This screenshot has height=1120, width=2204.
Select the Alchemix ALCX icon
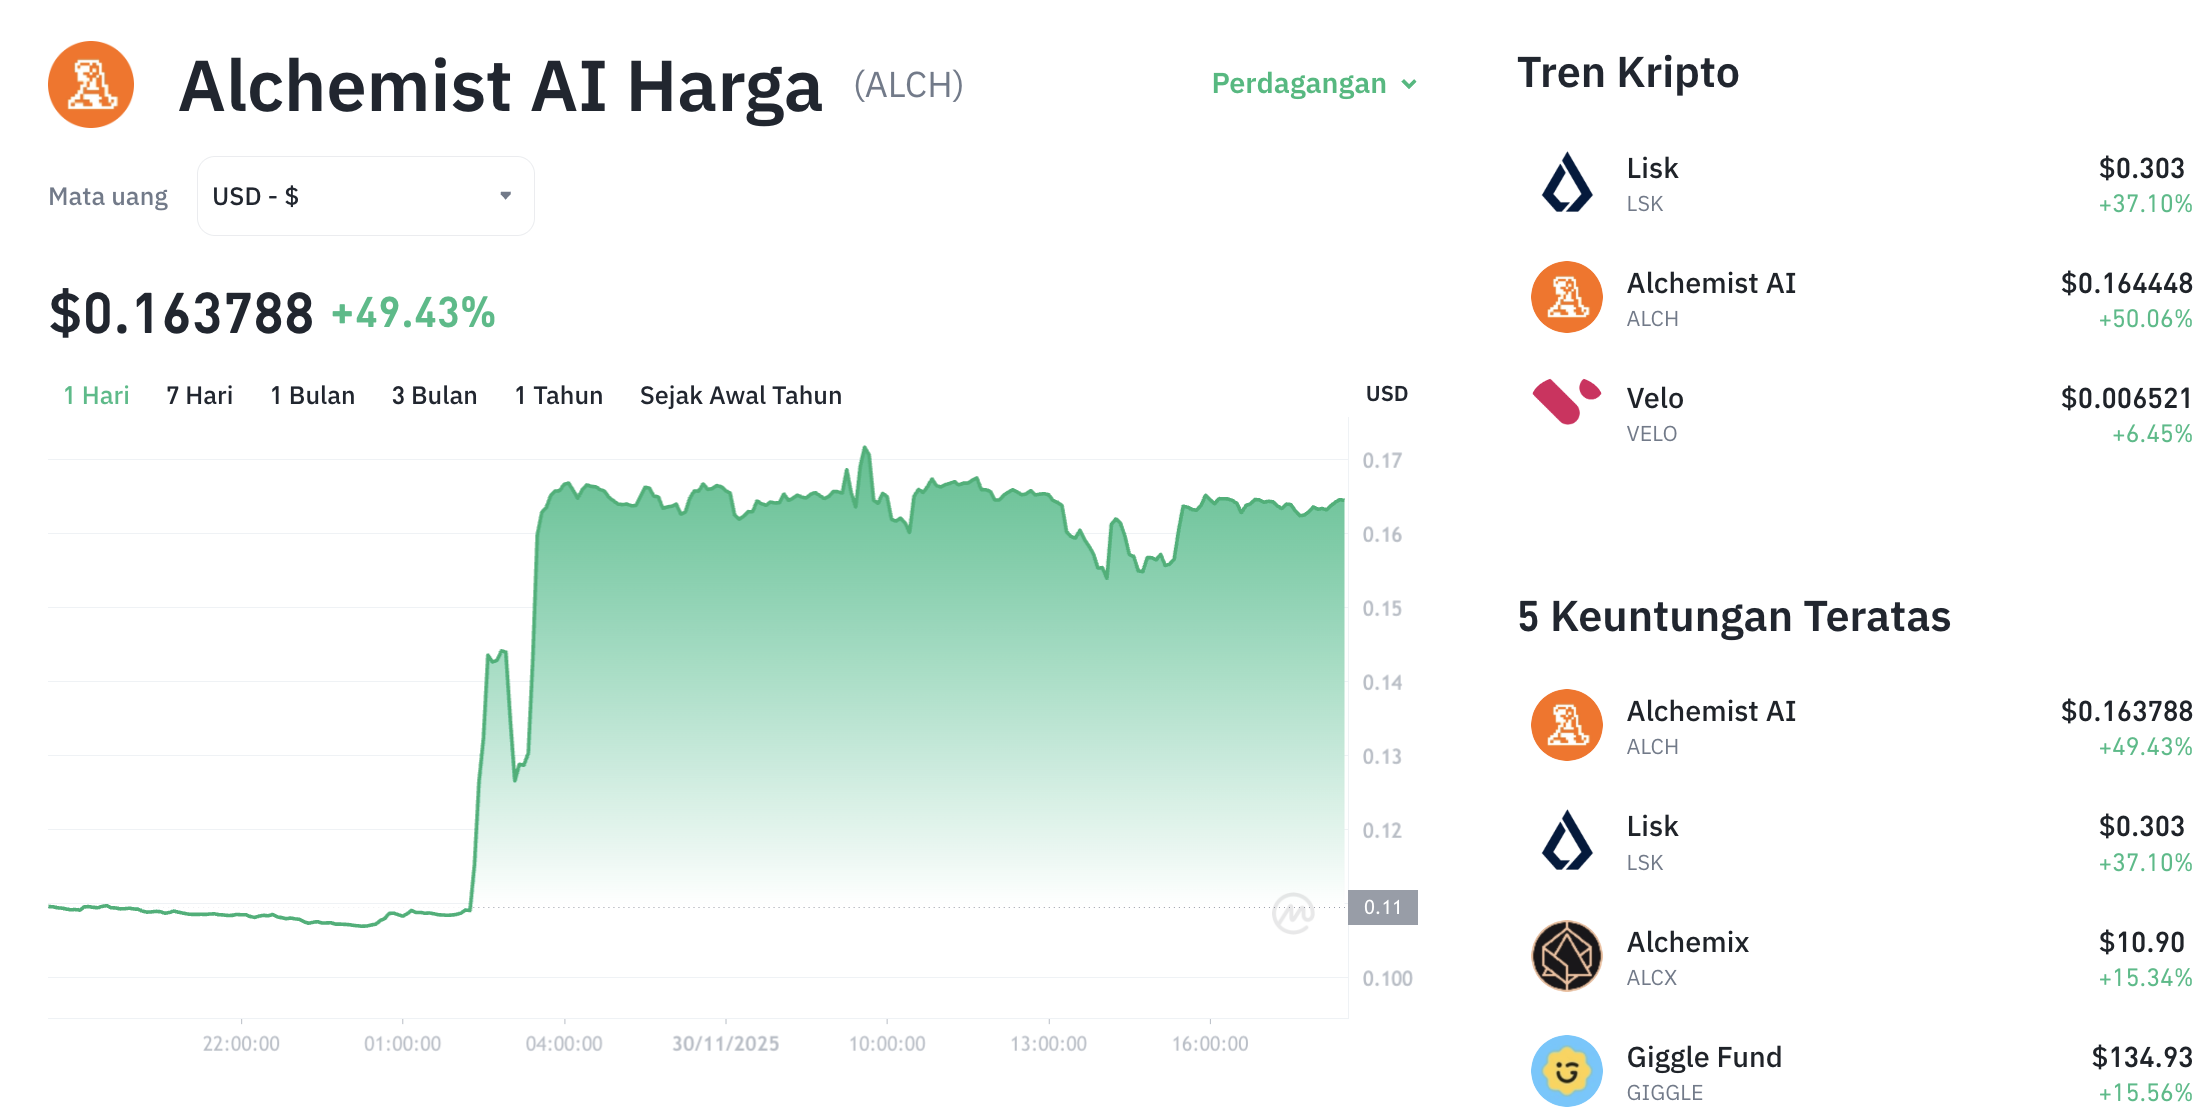[1567, 955]
